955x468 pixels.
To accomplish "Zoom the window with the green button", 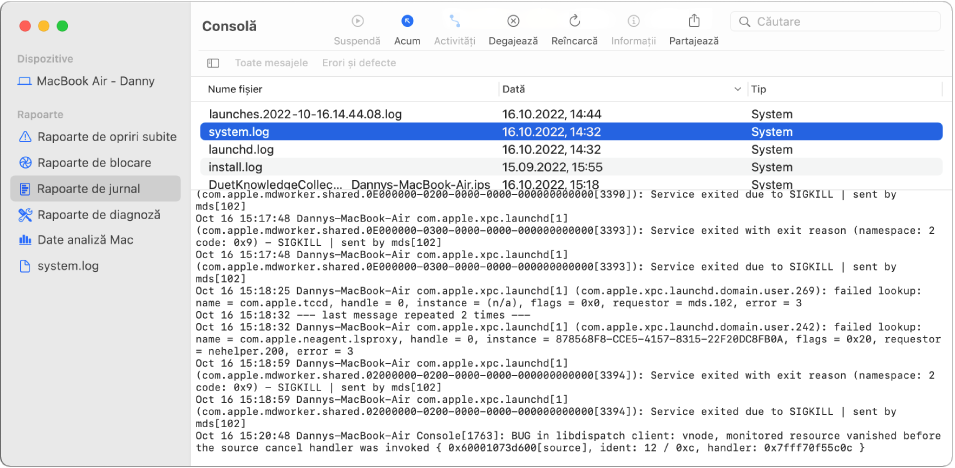I will pos(62,26).
